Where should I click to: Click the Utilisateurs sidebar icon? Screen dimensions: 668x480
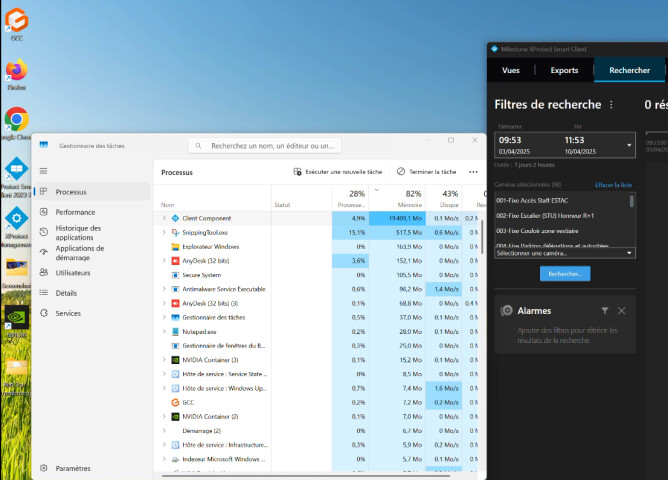[x=44, y=272]
